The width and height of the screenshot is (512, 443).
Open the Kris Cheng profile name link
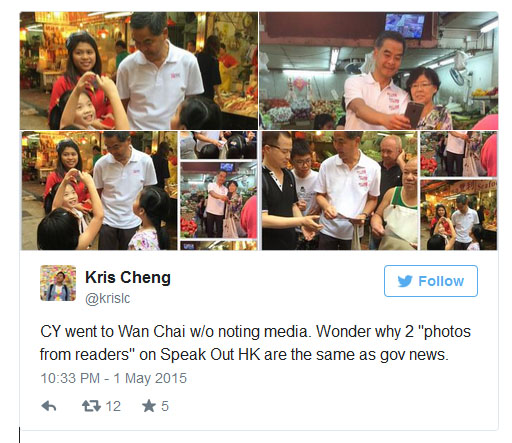tap(128, 277)
